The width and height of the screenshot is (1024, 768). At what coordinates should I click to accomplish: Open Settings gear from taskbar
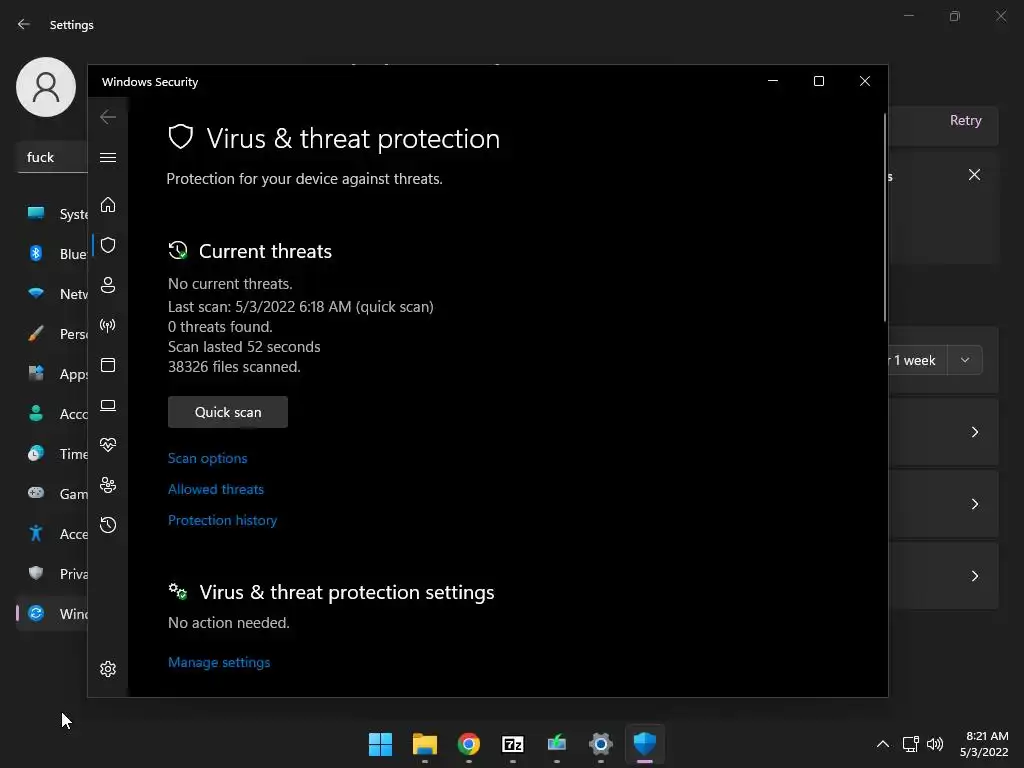(x=601, y=744)
